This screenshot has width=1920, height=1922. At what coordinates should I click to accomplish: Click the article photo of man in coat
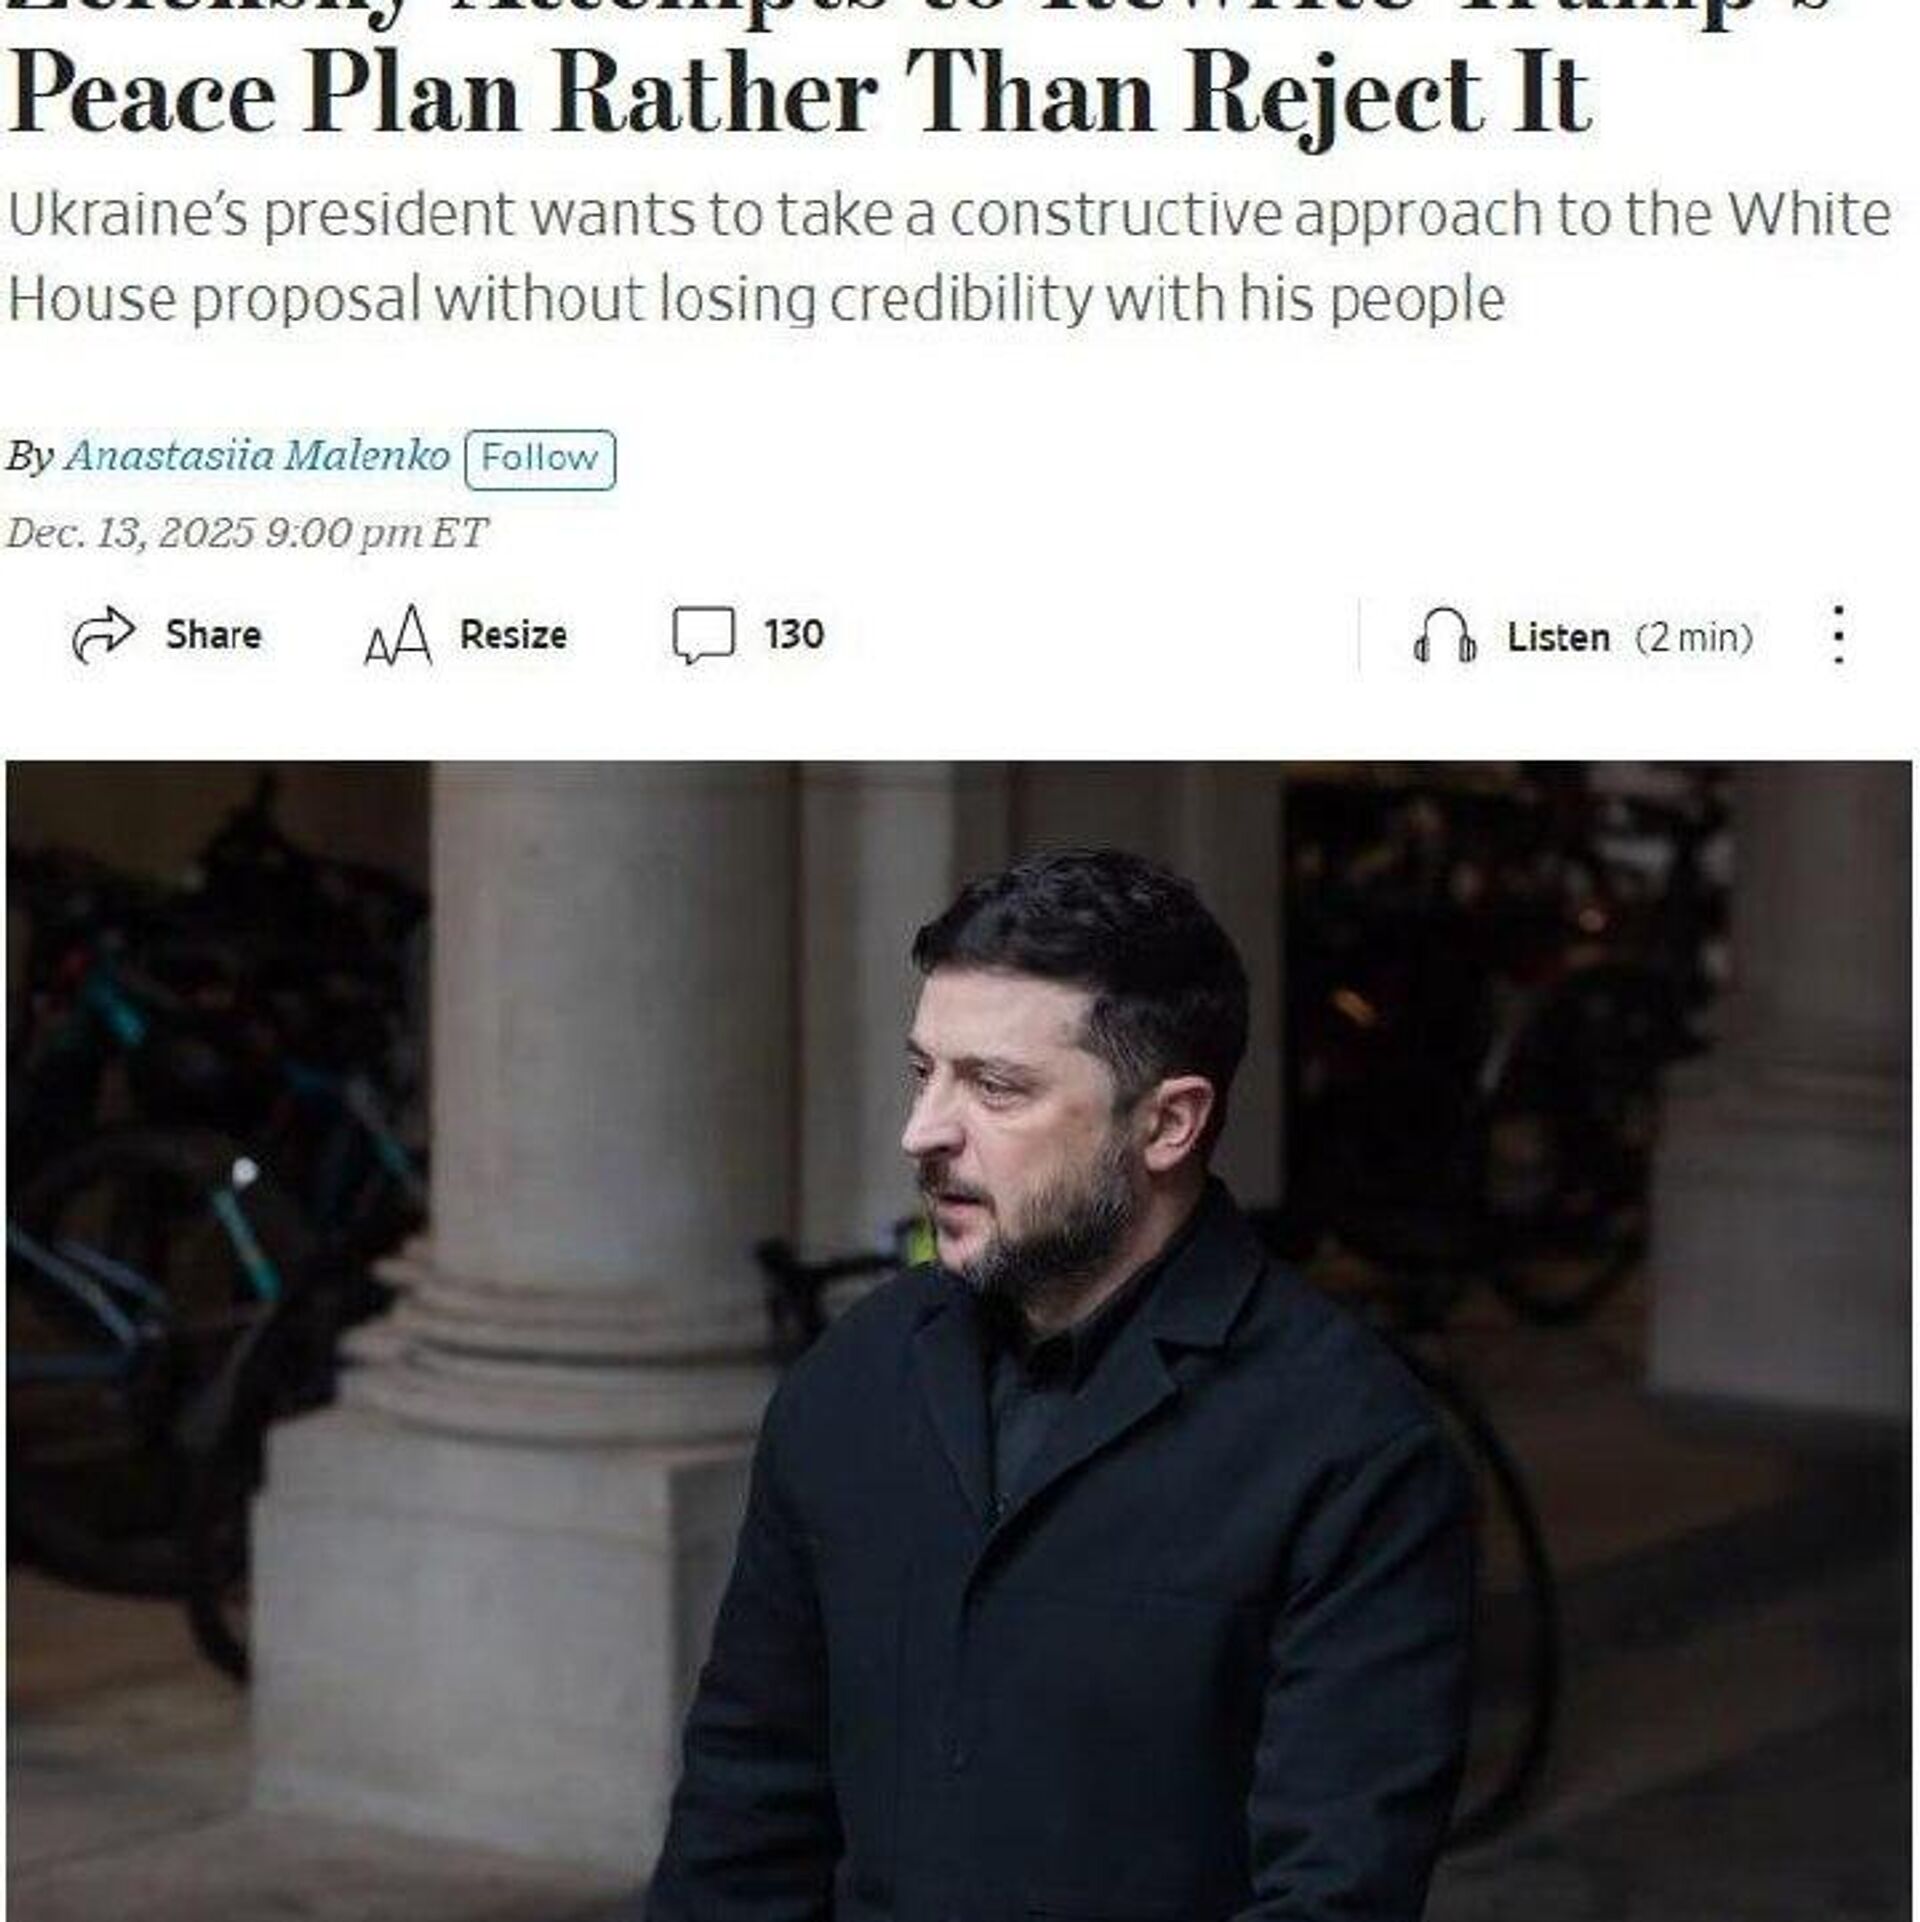959,1341
